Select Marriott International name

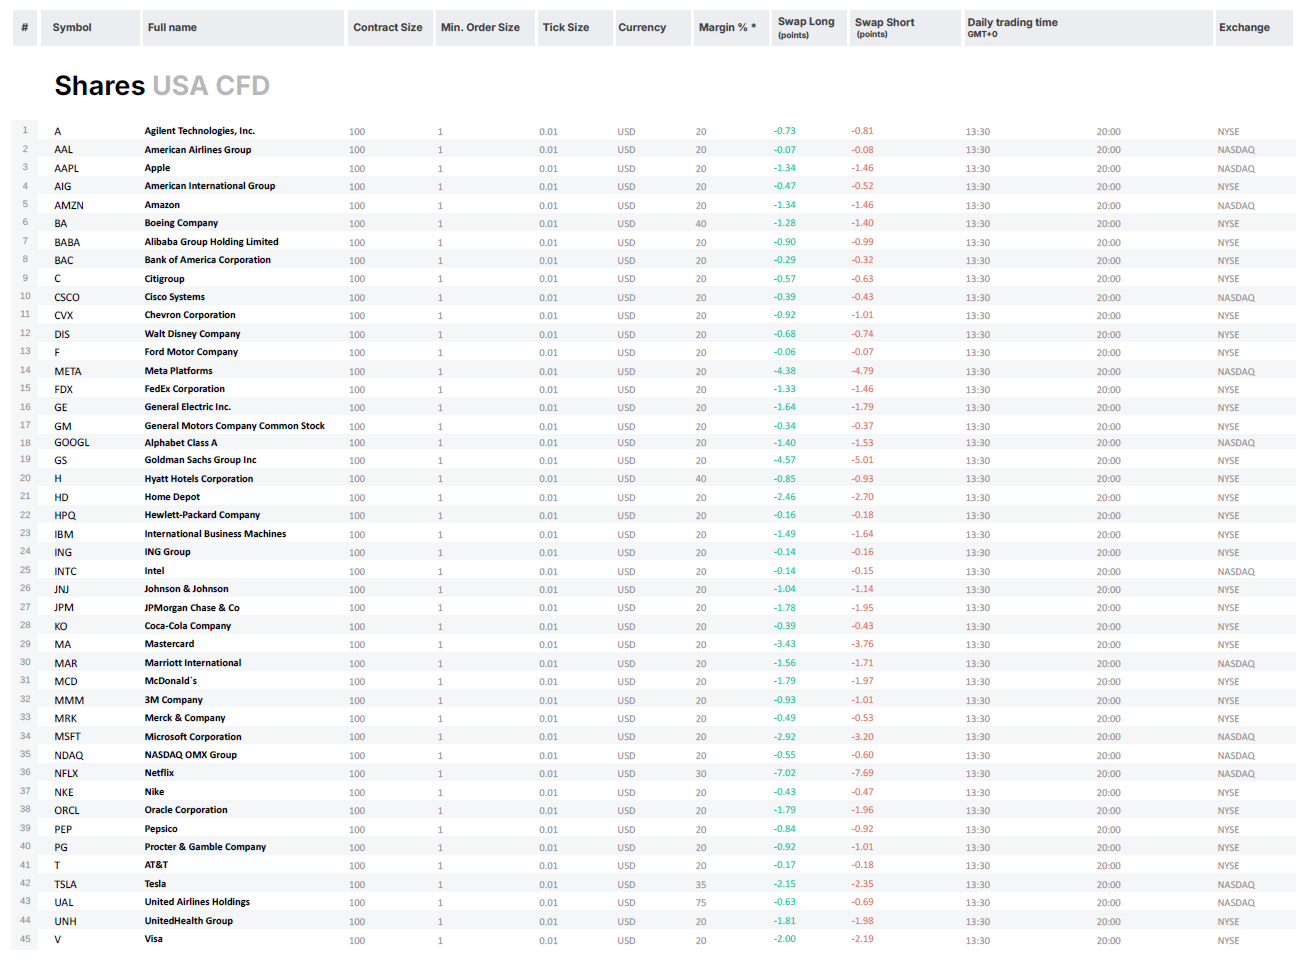point(193,663)
